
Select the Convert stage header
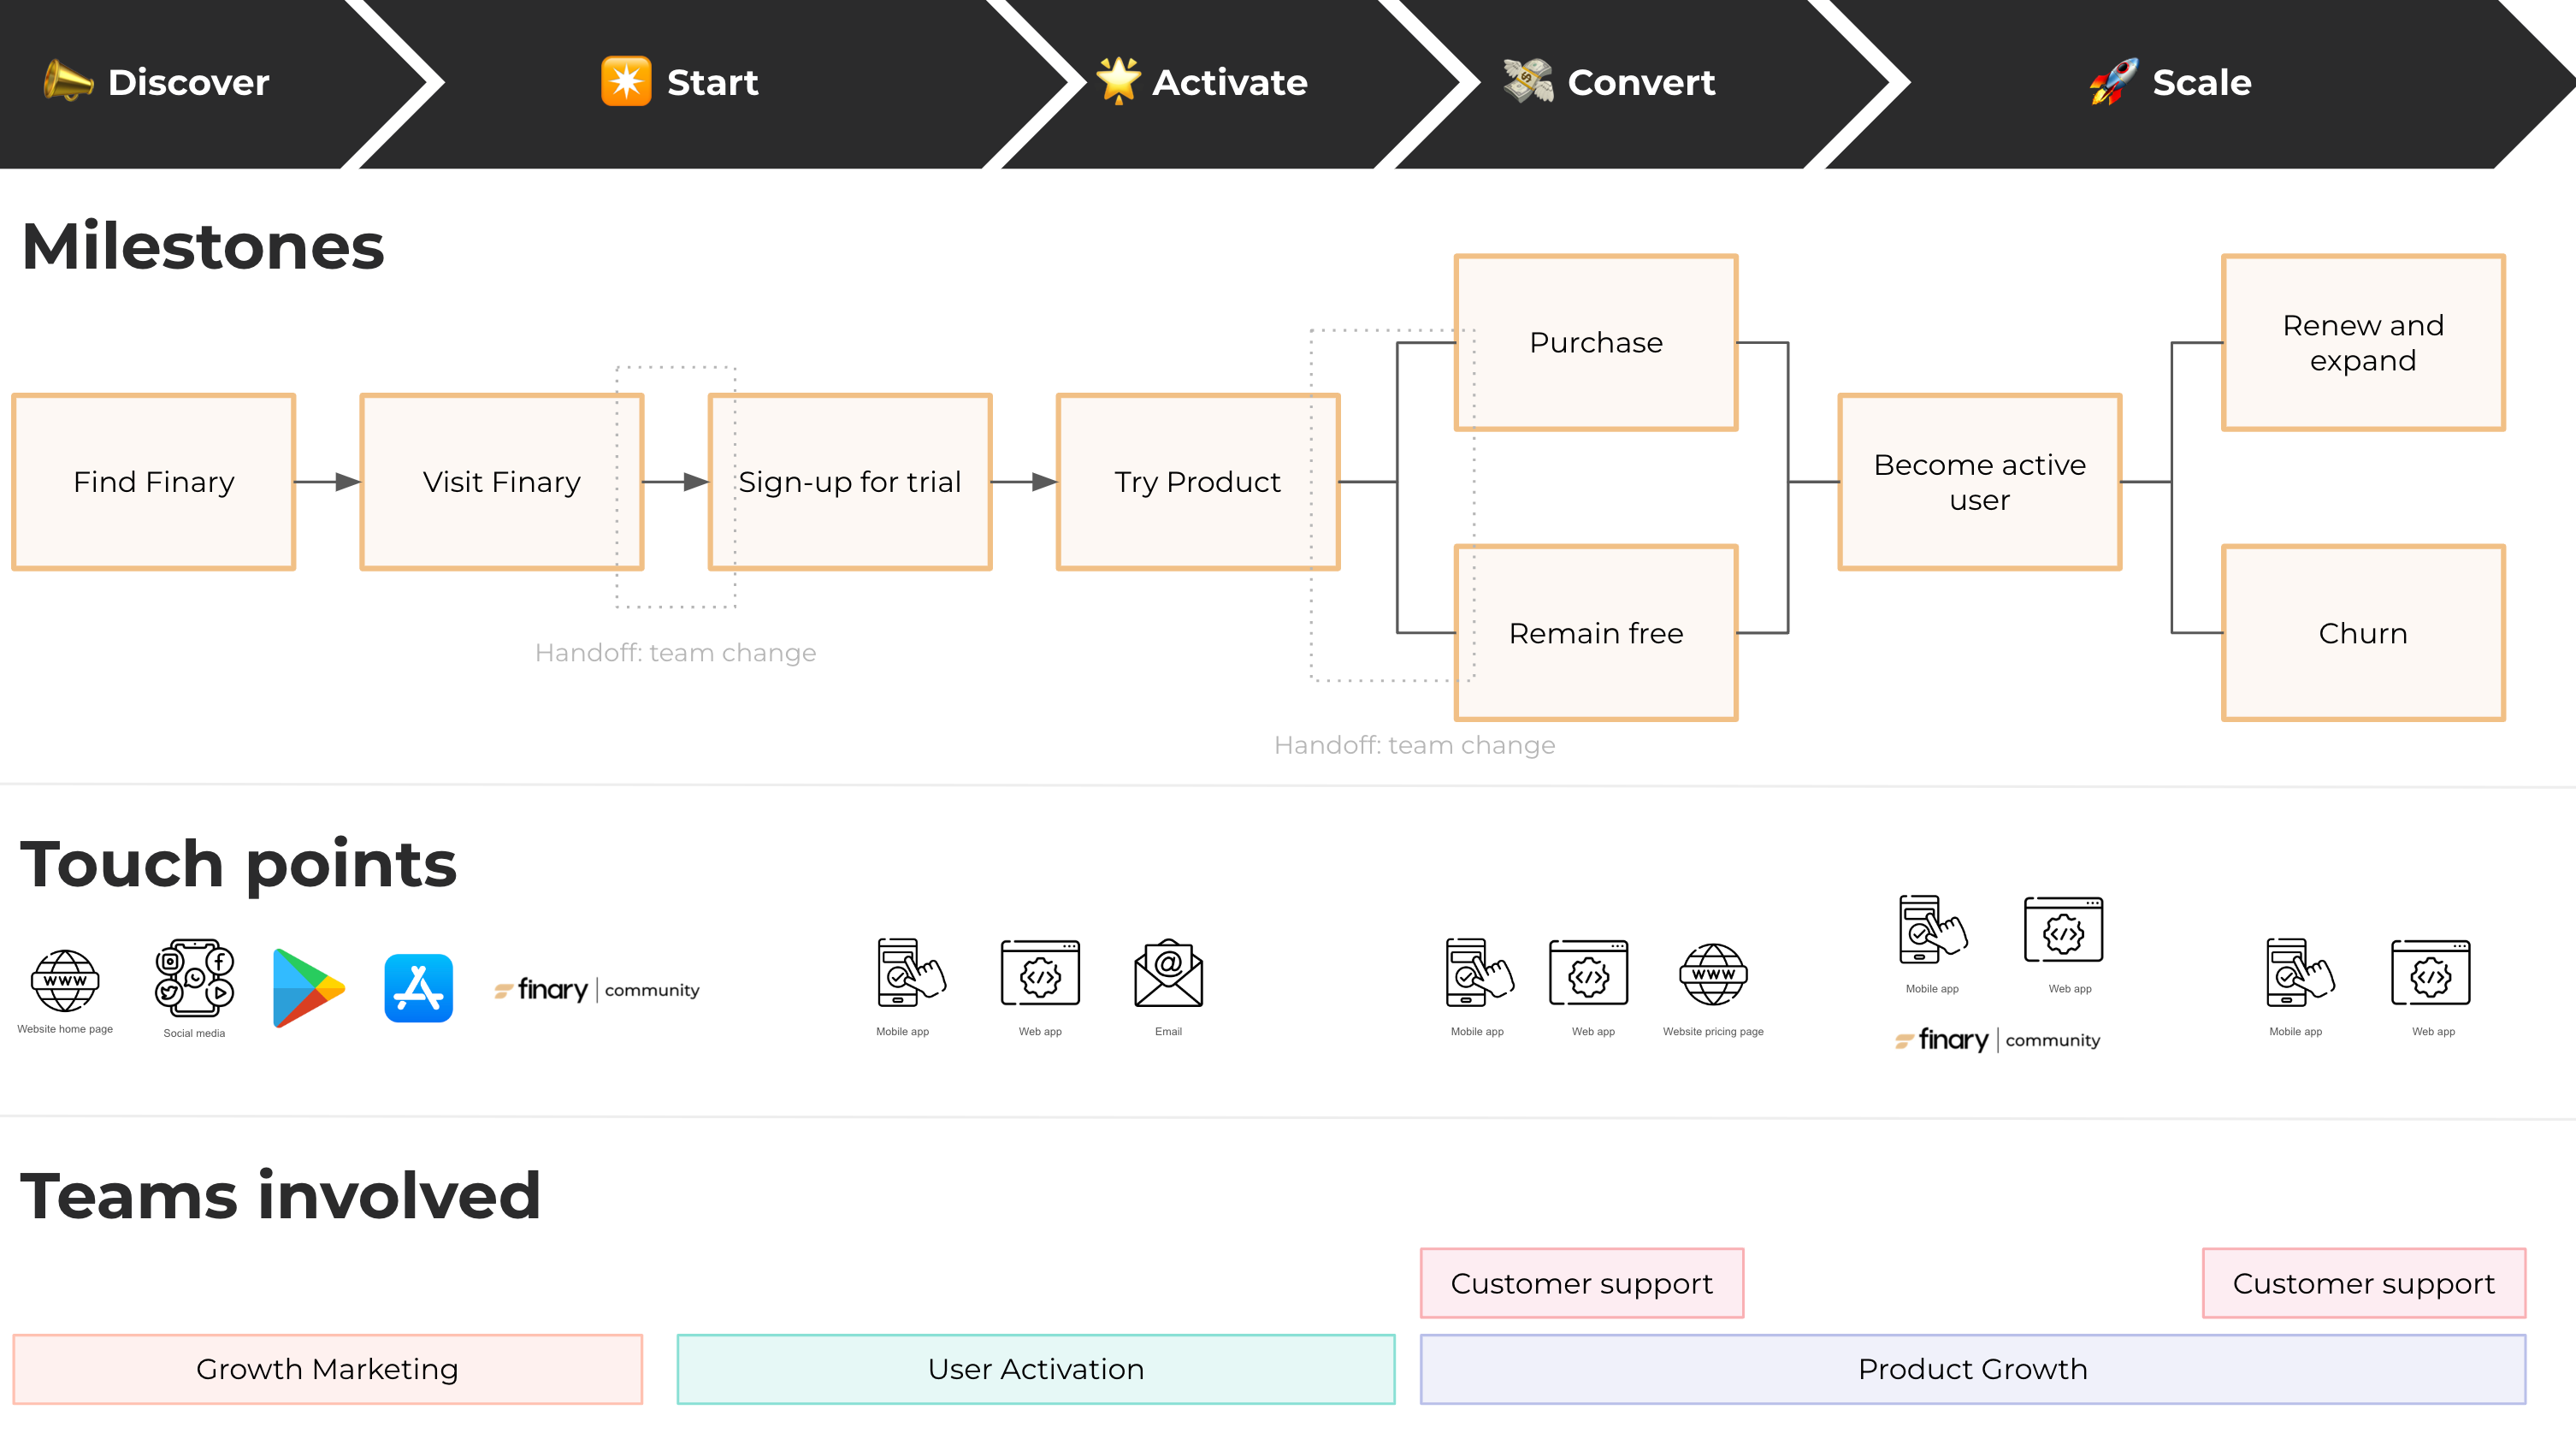pos(1640,82)
